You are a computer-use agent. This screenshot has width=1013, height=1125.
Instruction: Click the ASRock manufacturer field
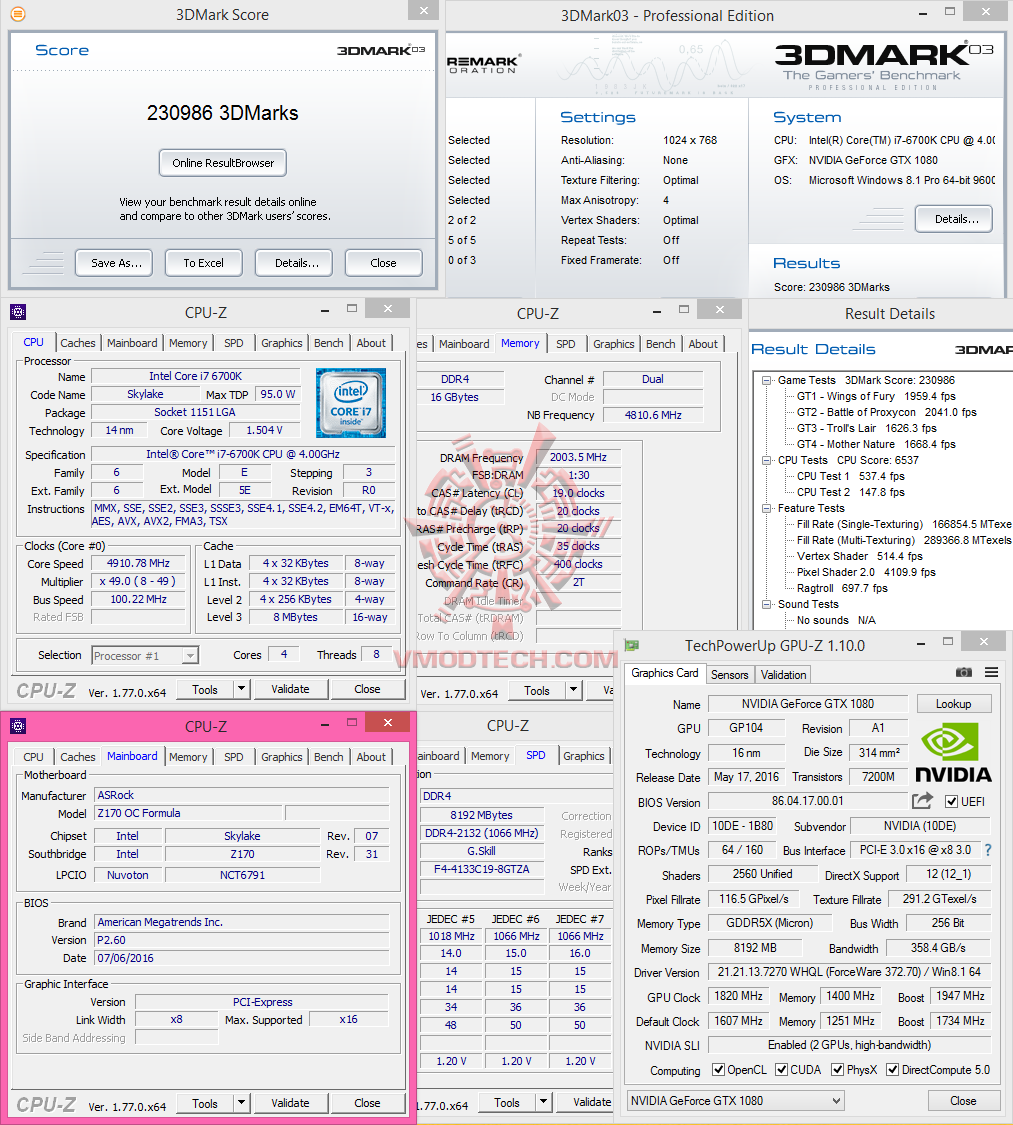pyautogui.click(x=242, y=795)
